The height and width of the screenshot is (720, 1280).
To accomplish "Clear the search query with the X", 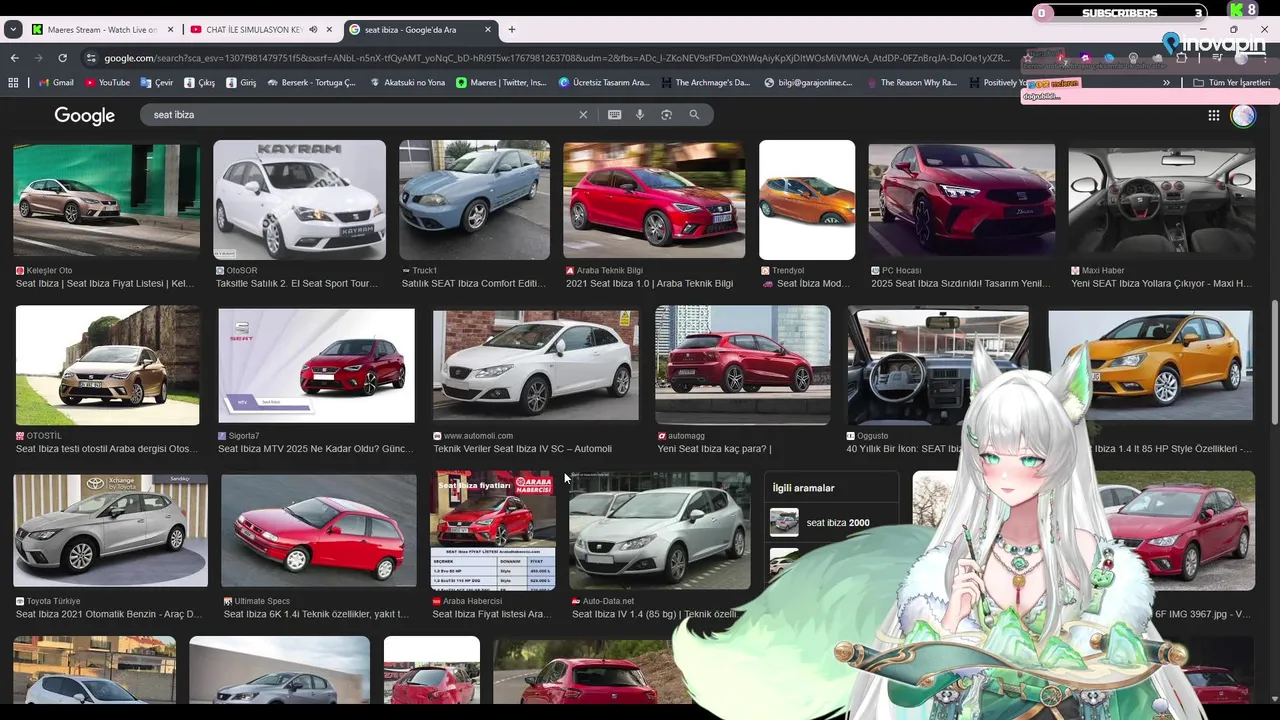I will pos(583,115).
